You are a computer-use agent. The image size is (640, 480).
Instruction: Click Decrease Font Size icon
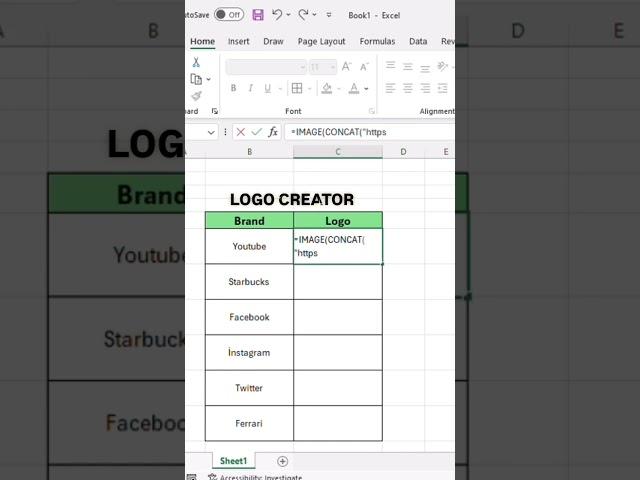pyautogui.click(x=364, y=66)
